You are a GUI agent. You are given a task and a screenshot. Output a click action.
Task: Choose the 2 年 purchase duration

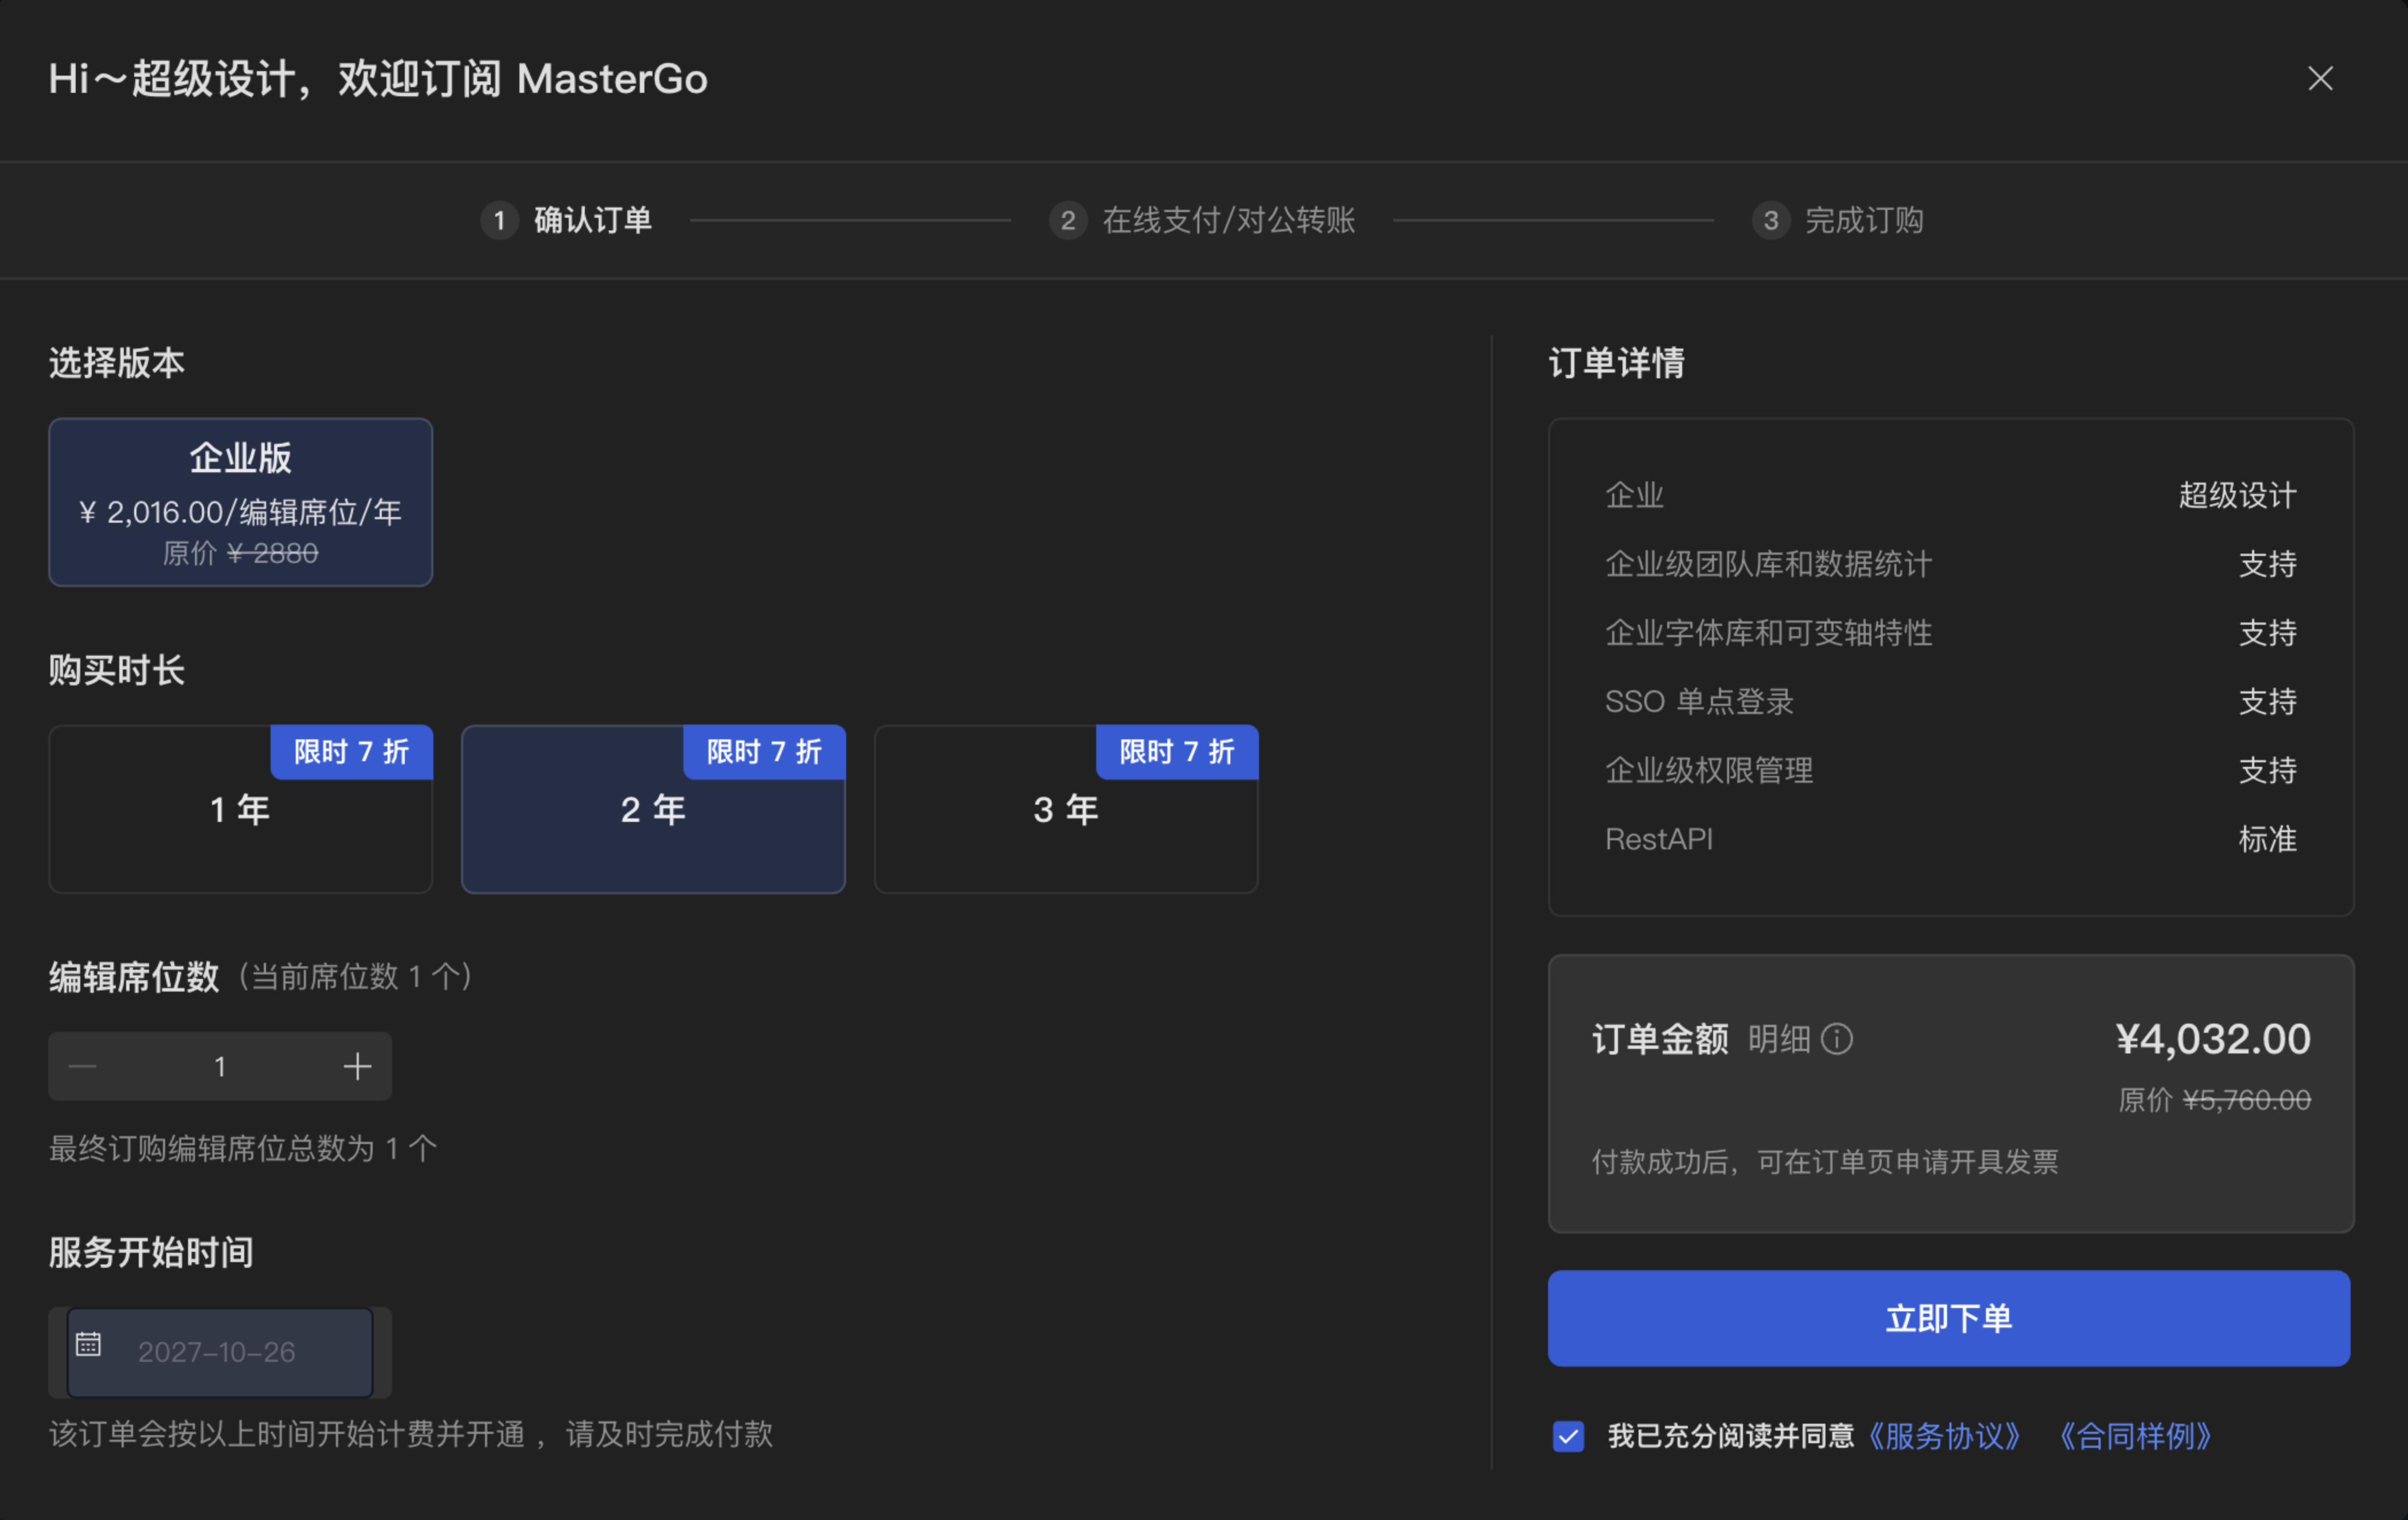[653, 809]
